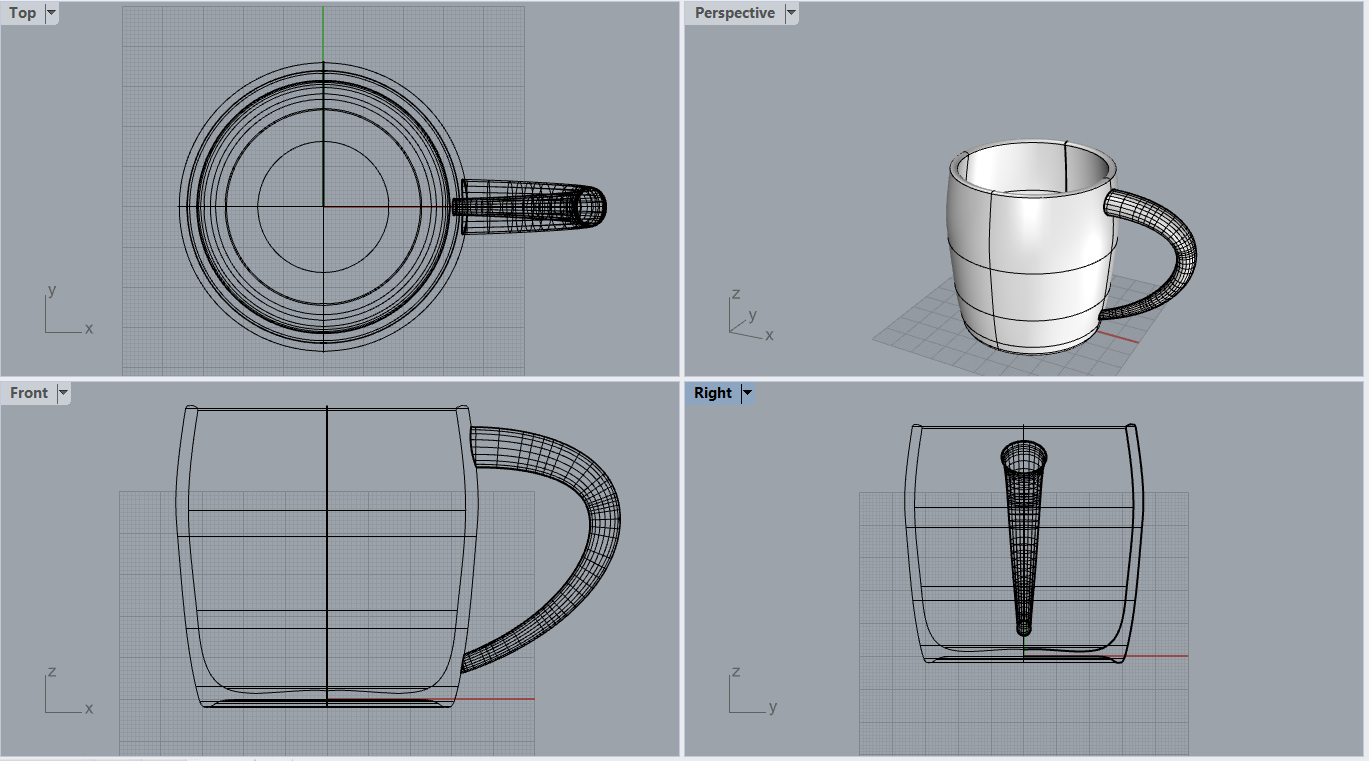1369x761 pixels.
Task: Open the Right viewport dropdown arrow
Action: (747, 393)
